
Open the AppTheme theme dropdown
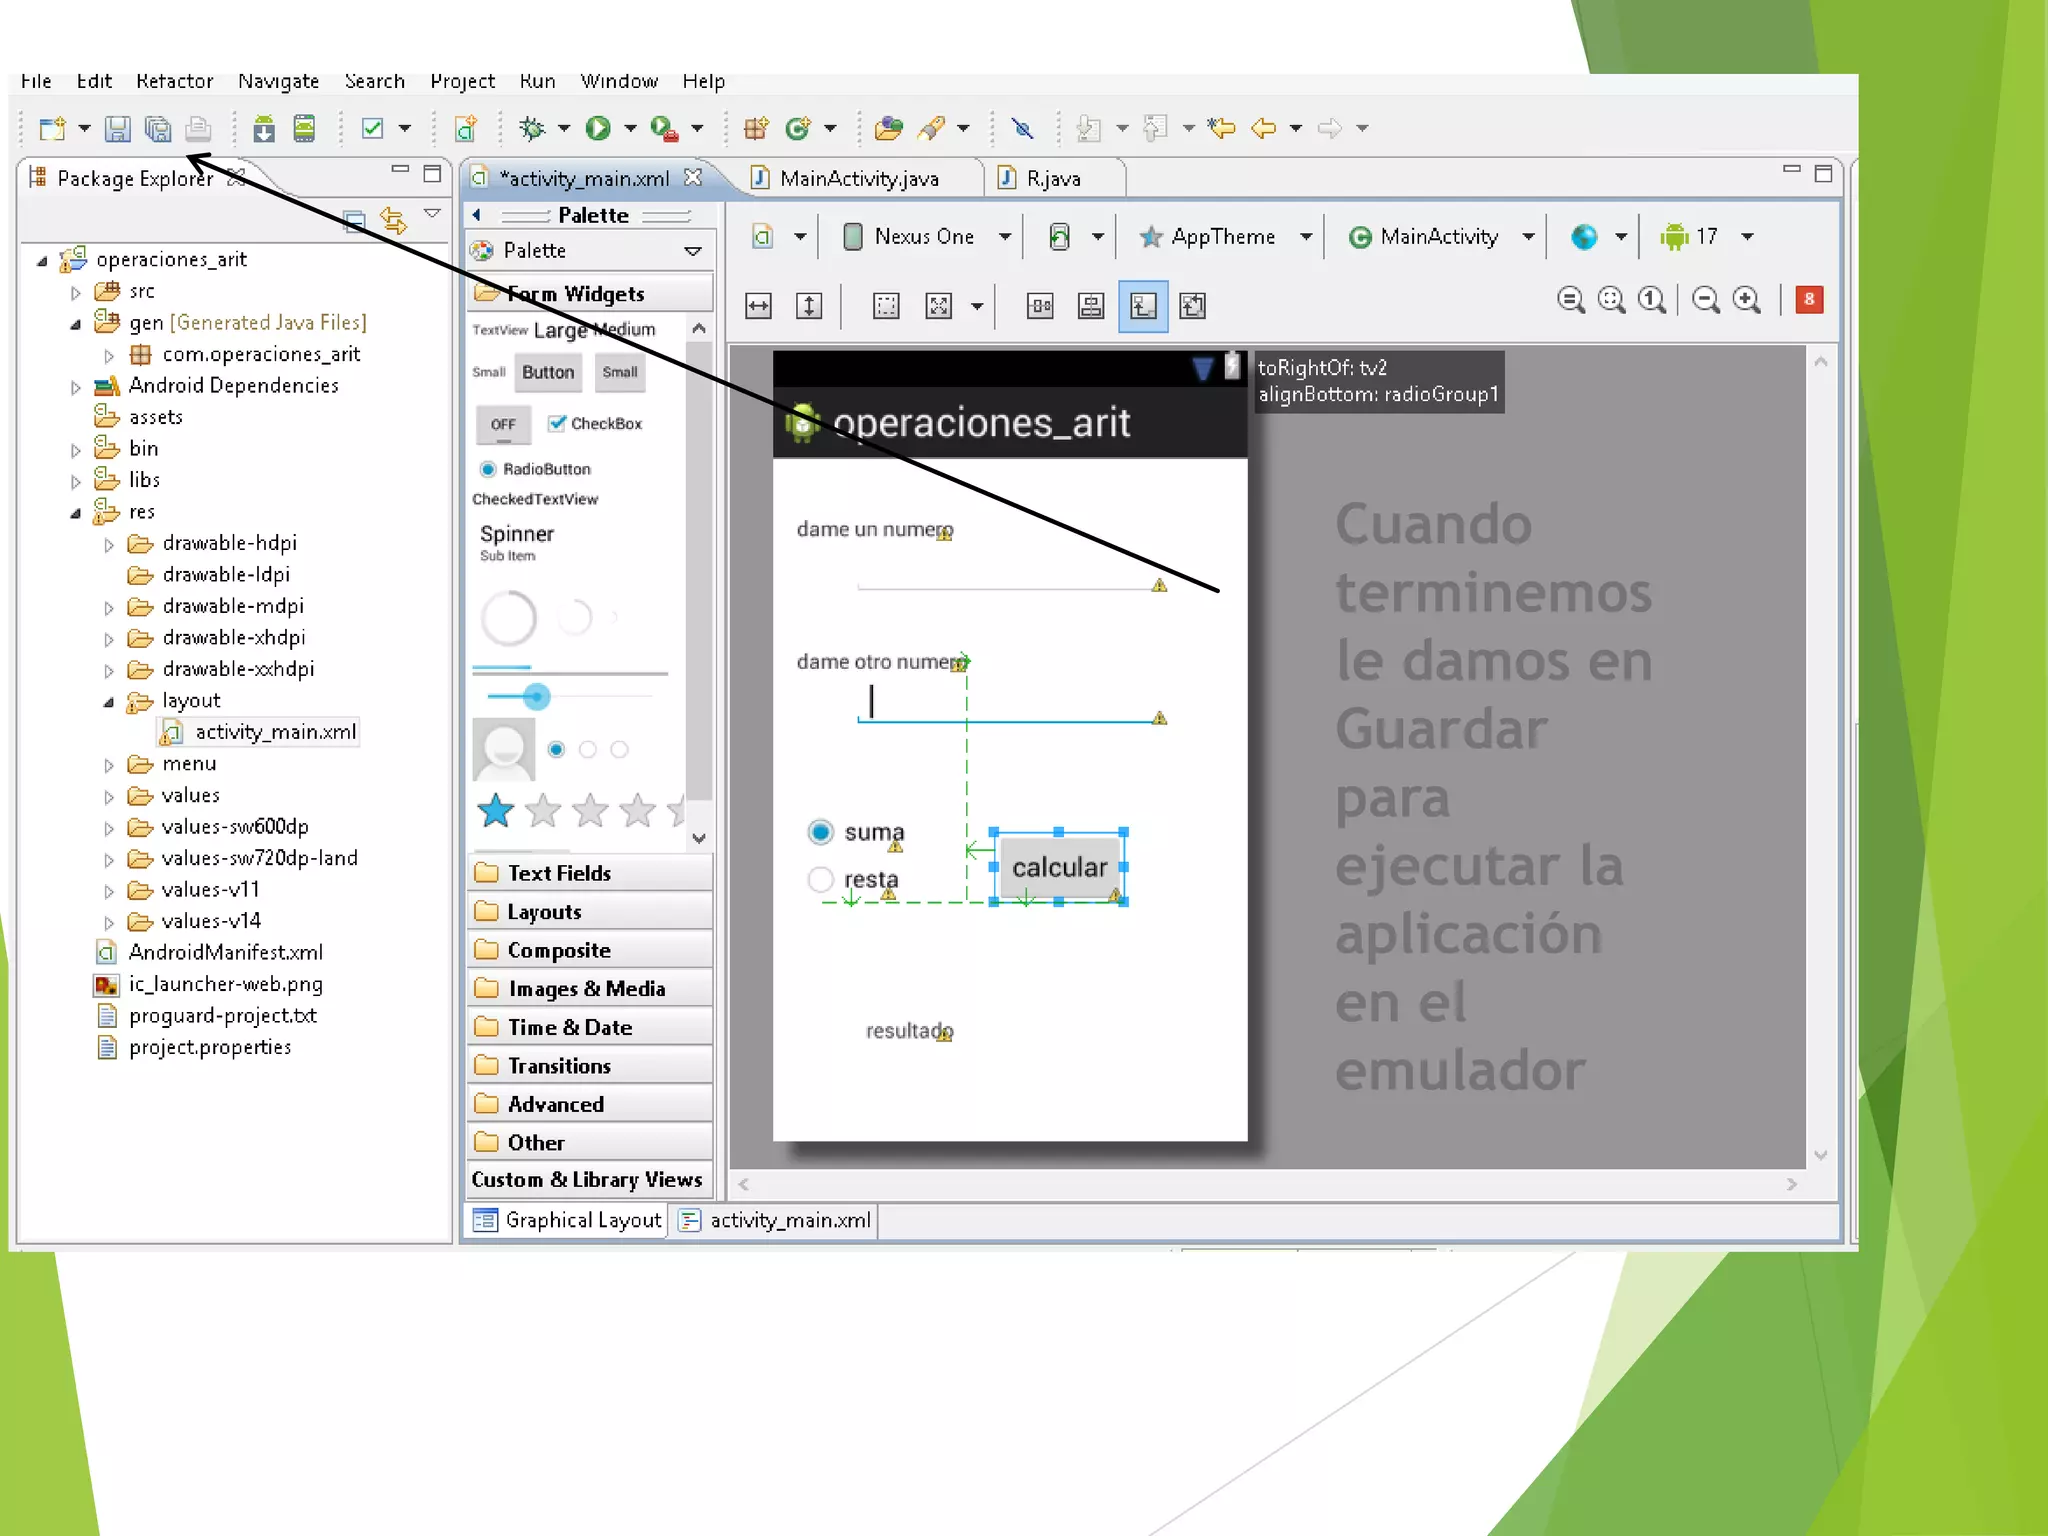(x=1224, y=237)
